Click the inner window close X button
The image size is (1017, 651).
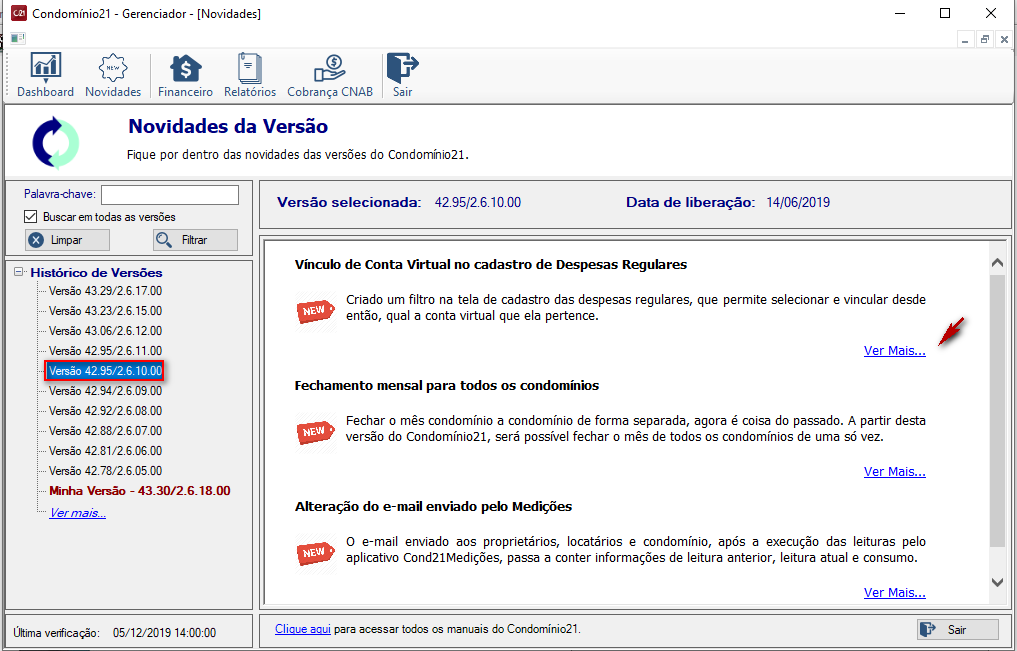click(x=1004, y=40)
